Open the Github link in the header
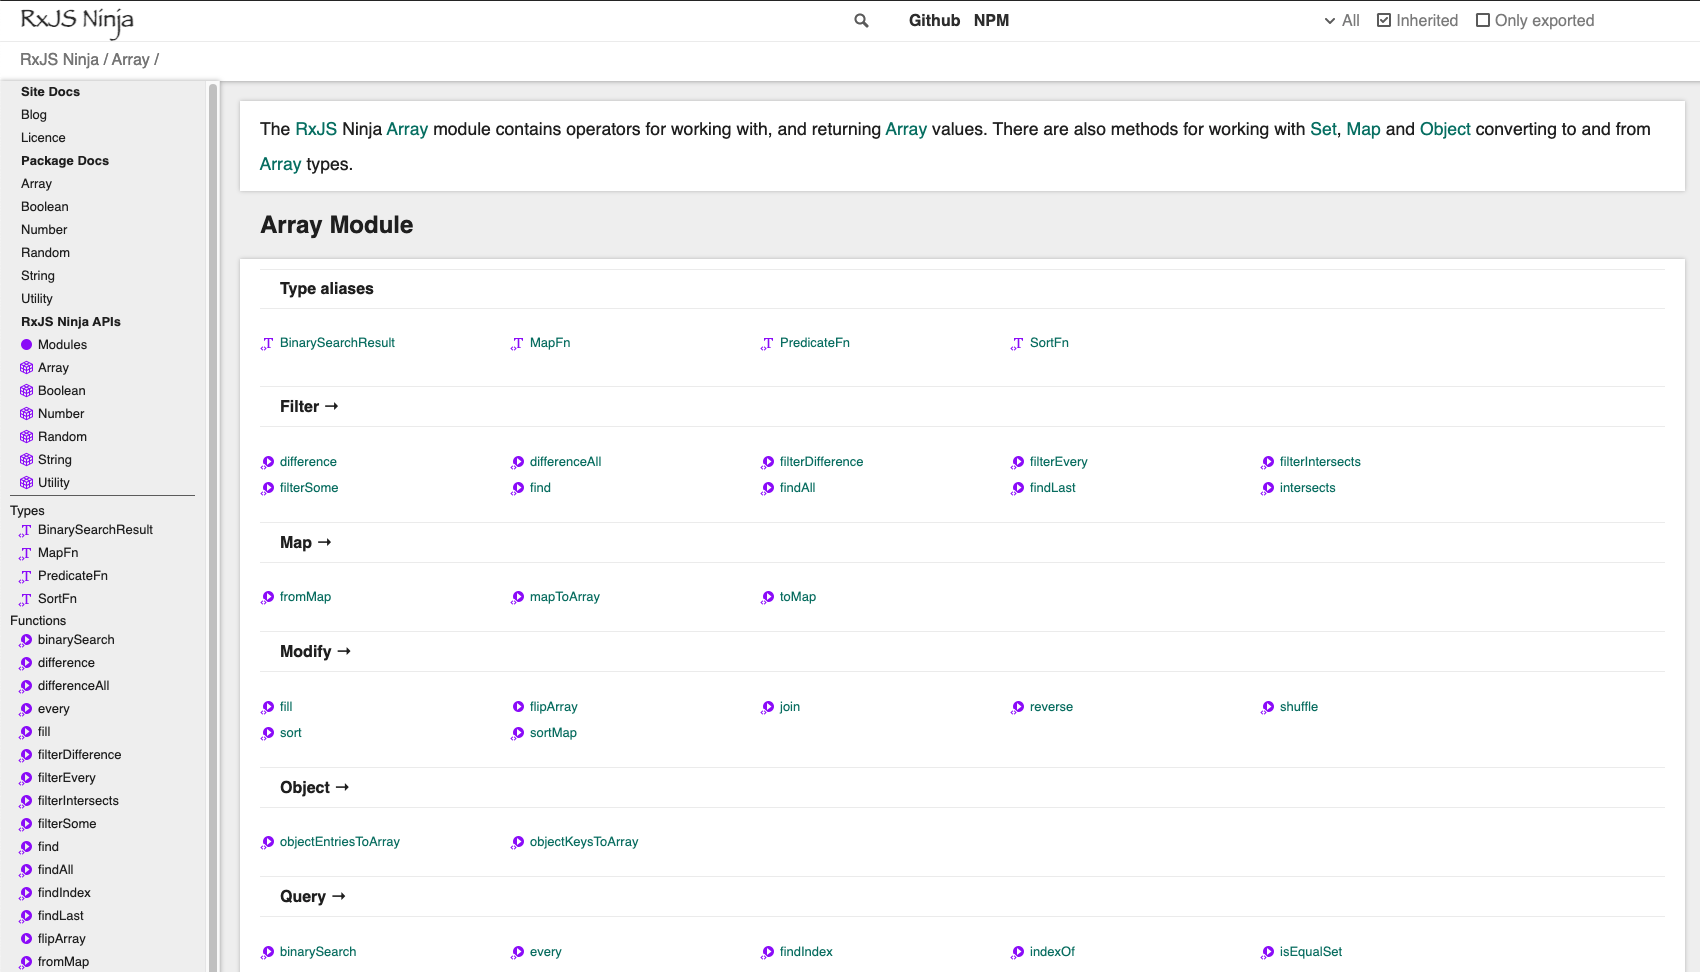 pos(934,20)
